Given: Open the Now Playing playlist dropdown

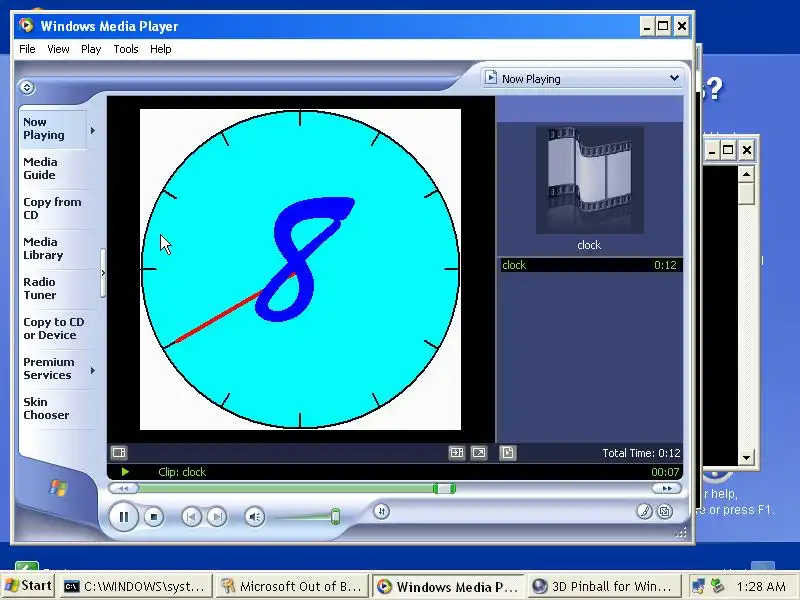Looking at the screenshot, I should point(674,78).
